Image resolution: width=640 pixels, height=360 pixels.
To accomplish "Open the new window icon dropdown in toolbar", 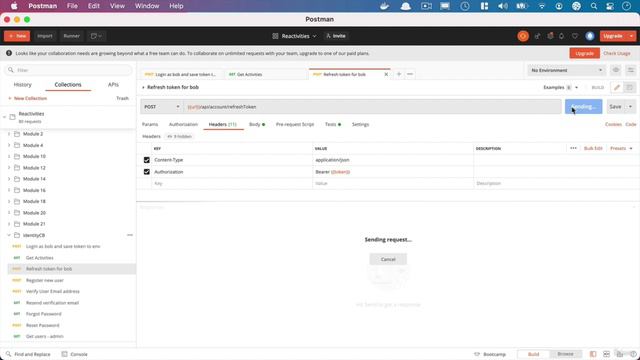I will (x=96, y=36).
